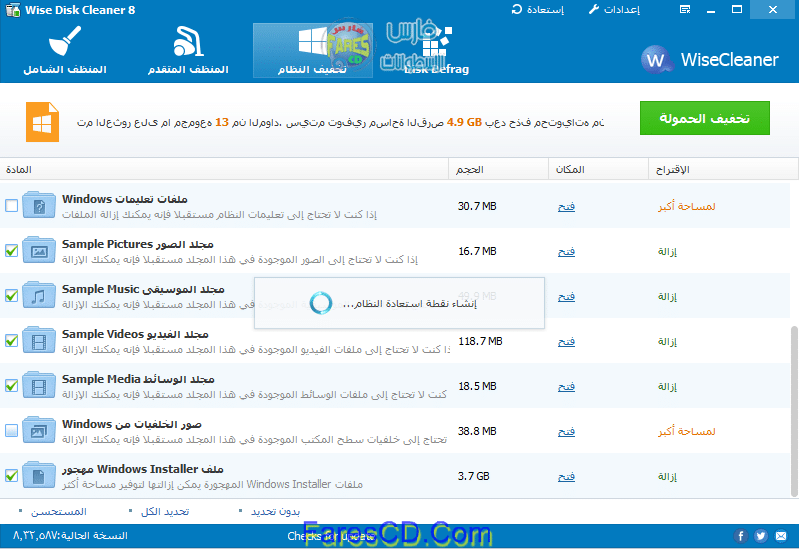Click the Select None (بدون تحديد) link
The image size is (799, 549).
(x=276, y=512)
